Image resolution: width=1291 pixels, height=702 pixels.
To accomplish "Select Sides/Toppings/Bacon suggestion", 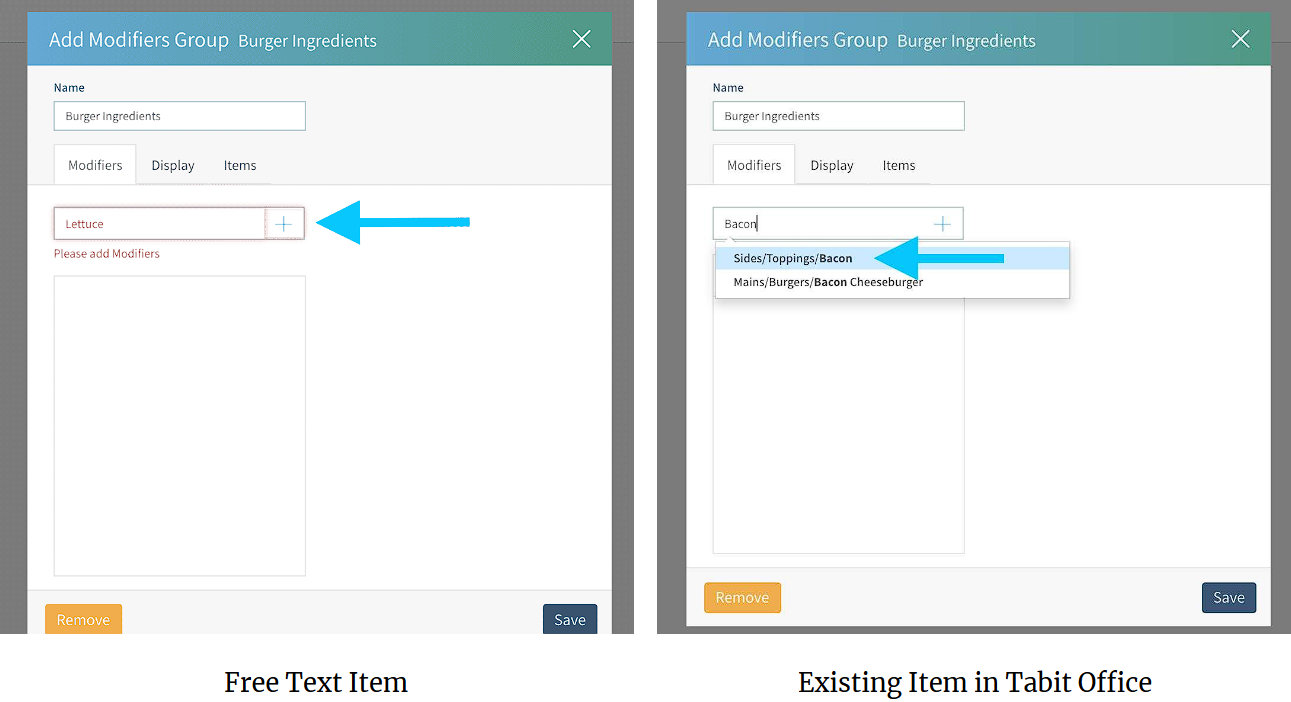I will [x=793, y=259].
